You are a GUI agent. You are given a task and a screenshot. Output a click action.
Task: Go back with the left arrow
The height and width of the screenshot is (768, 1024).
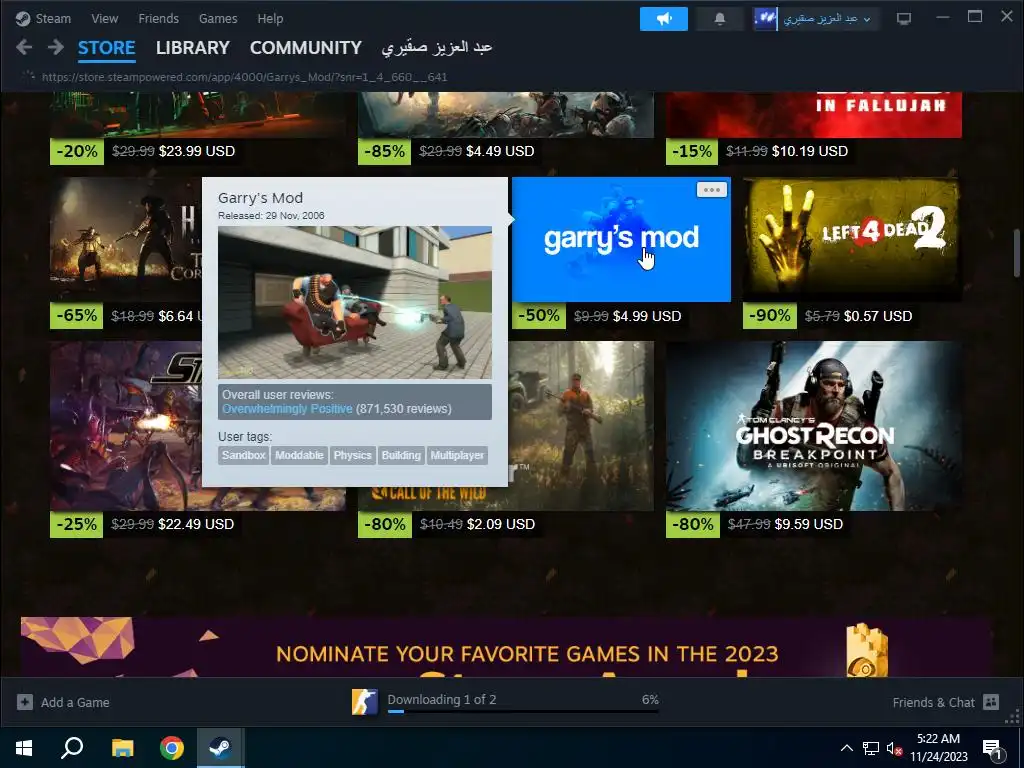point(24,47)
